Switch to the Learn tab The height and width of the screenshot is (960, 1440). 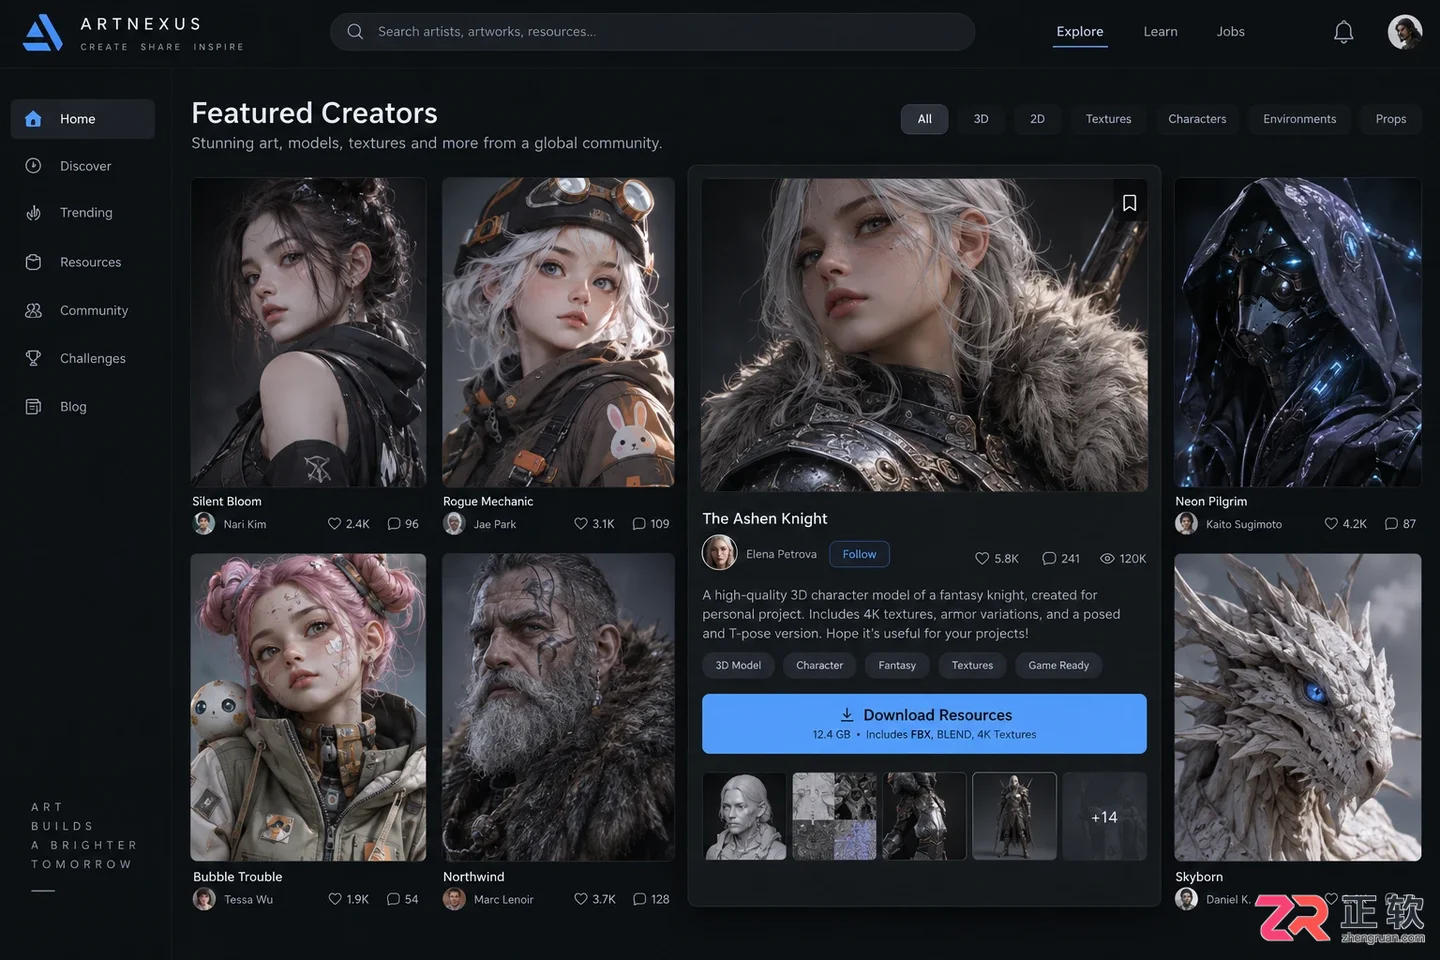click(1160, 32)
